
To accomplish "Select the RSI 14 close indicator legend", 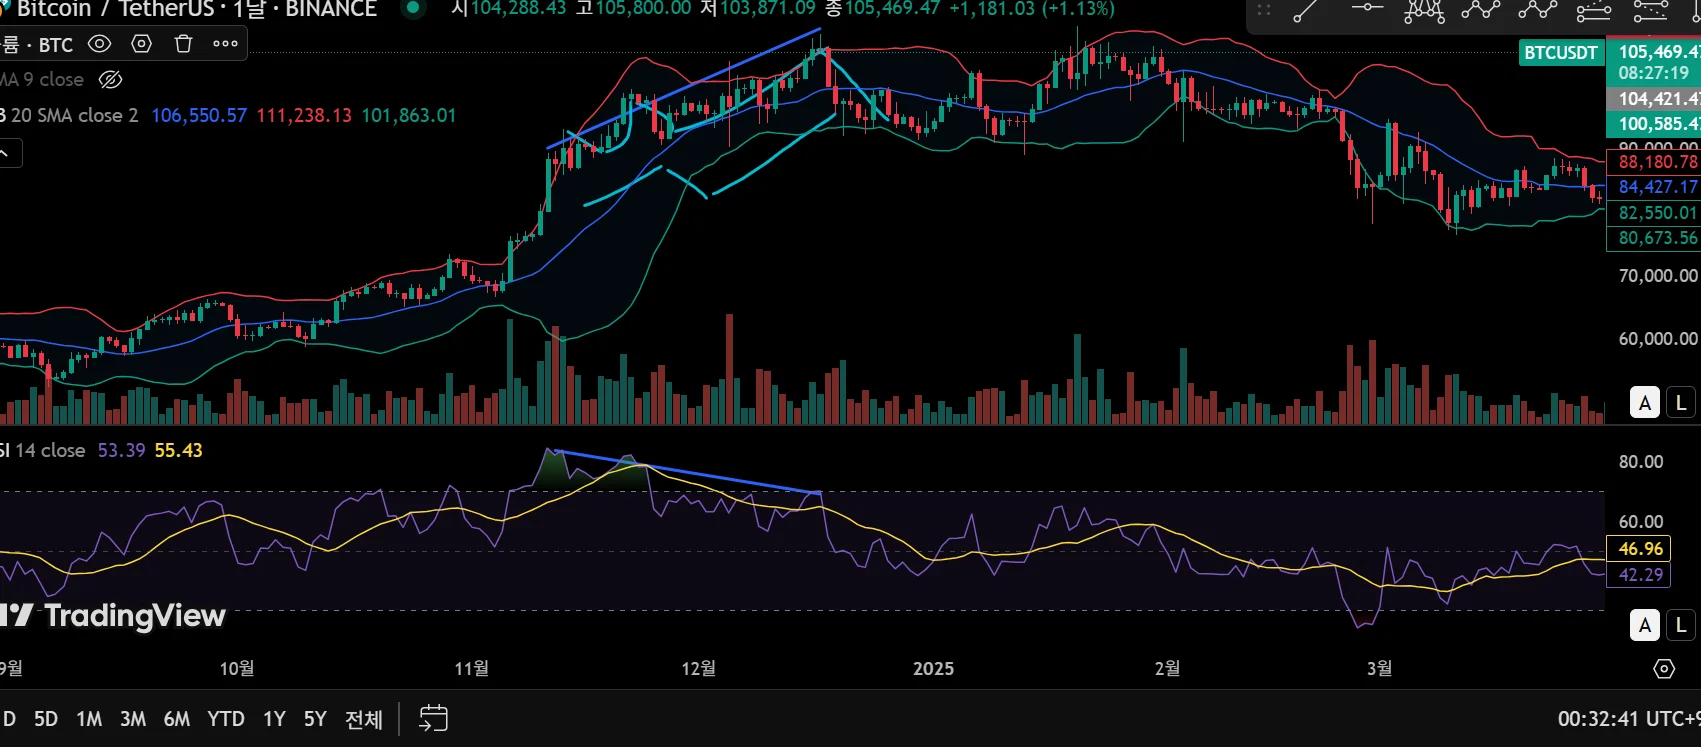I will coord(43,450).
